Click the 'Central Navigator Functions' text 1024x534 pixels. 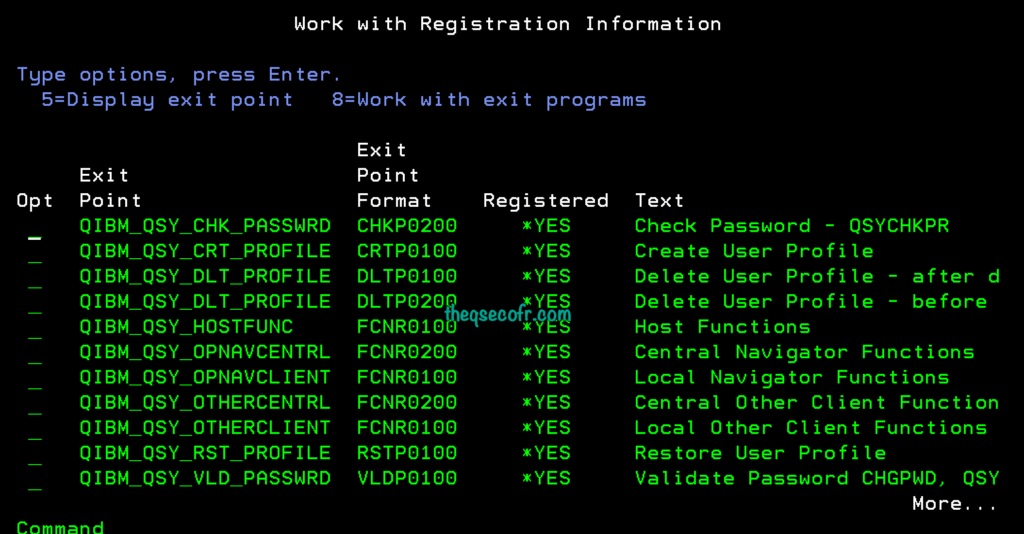tap(805, 352)
